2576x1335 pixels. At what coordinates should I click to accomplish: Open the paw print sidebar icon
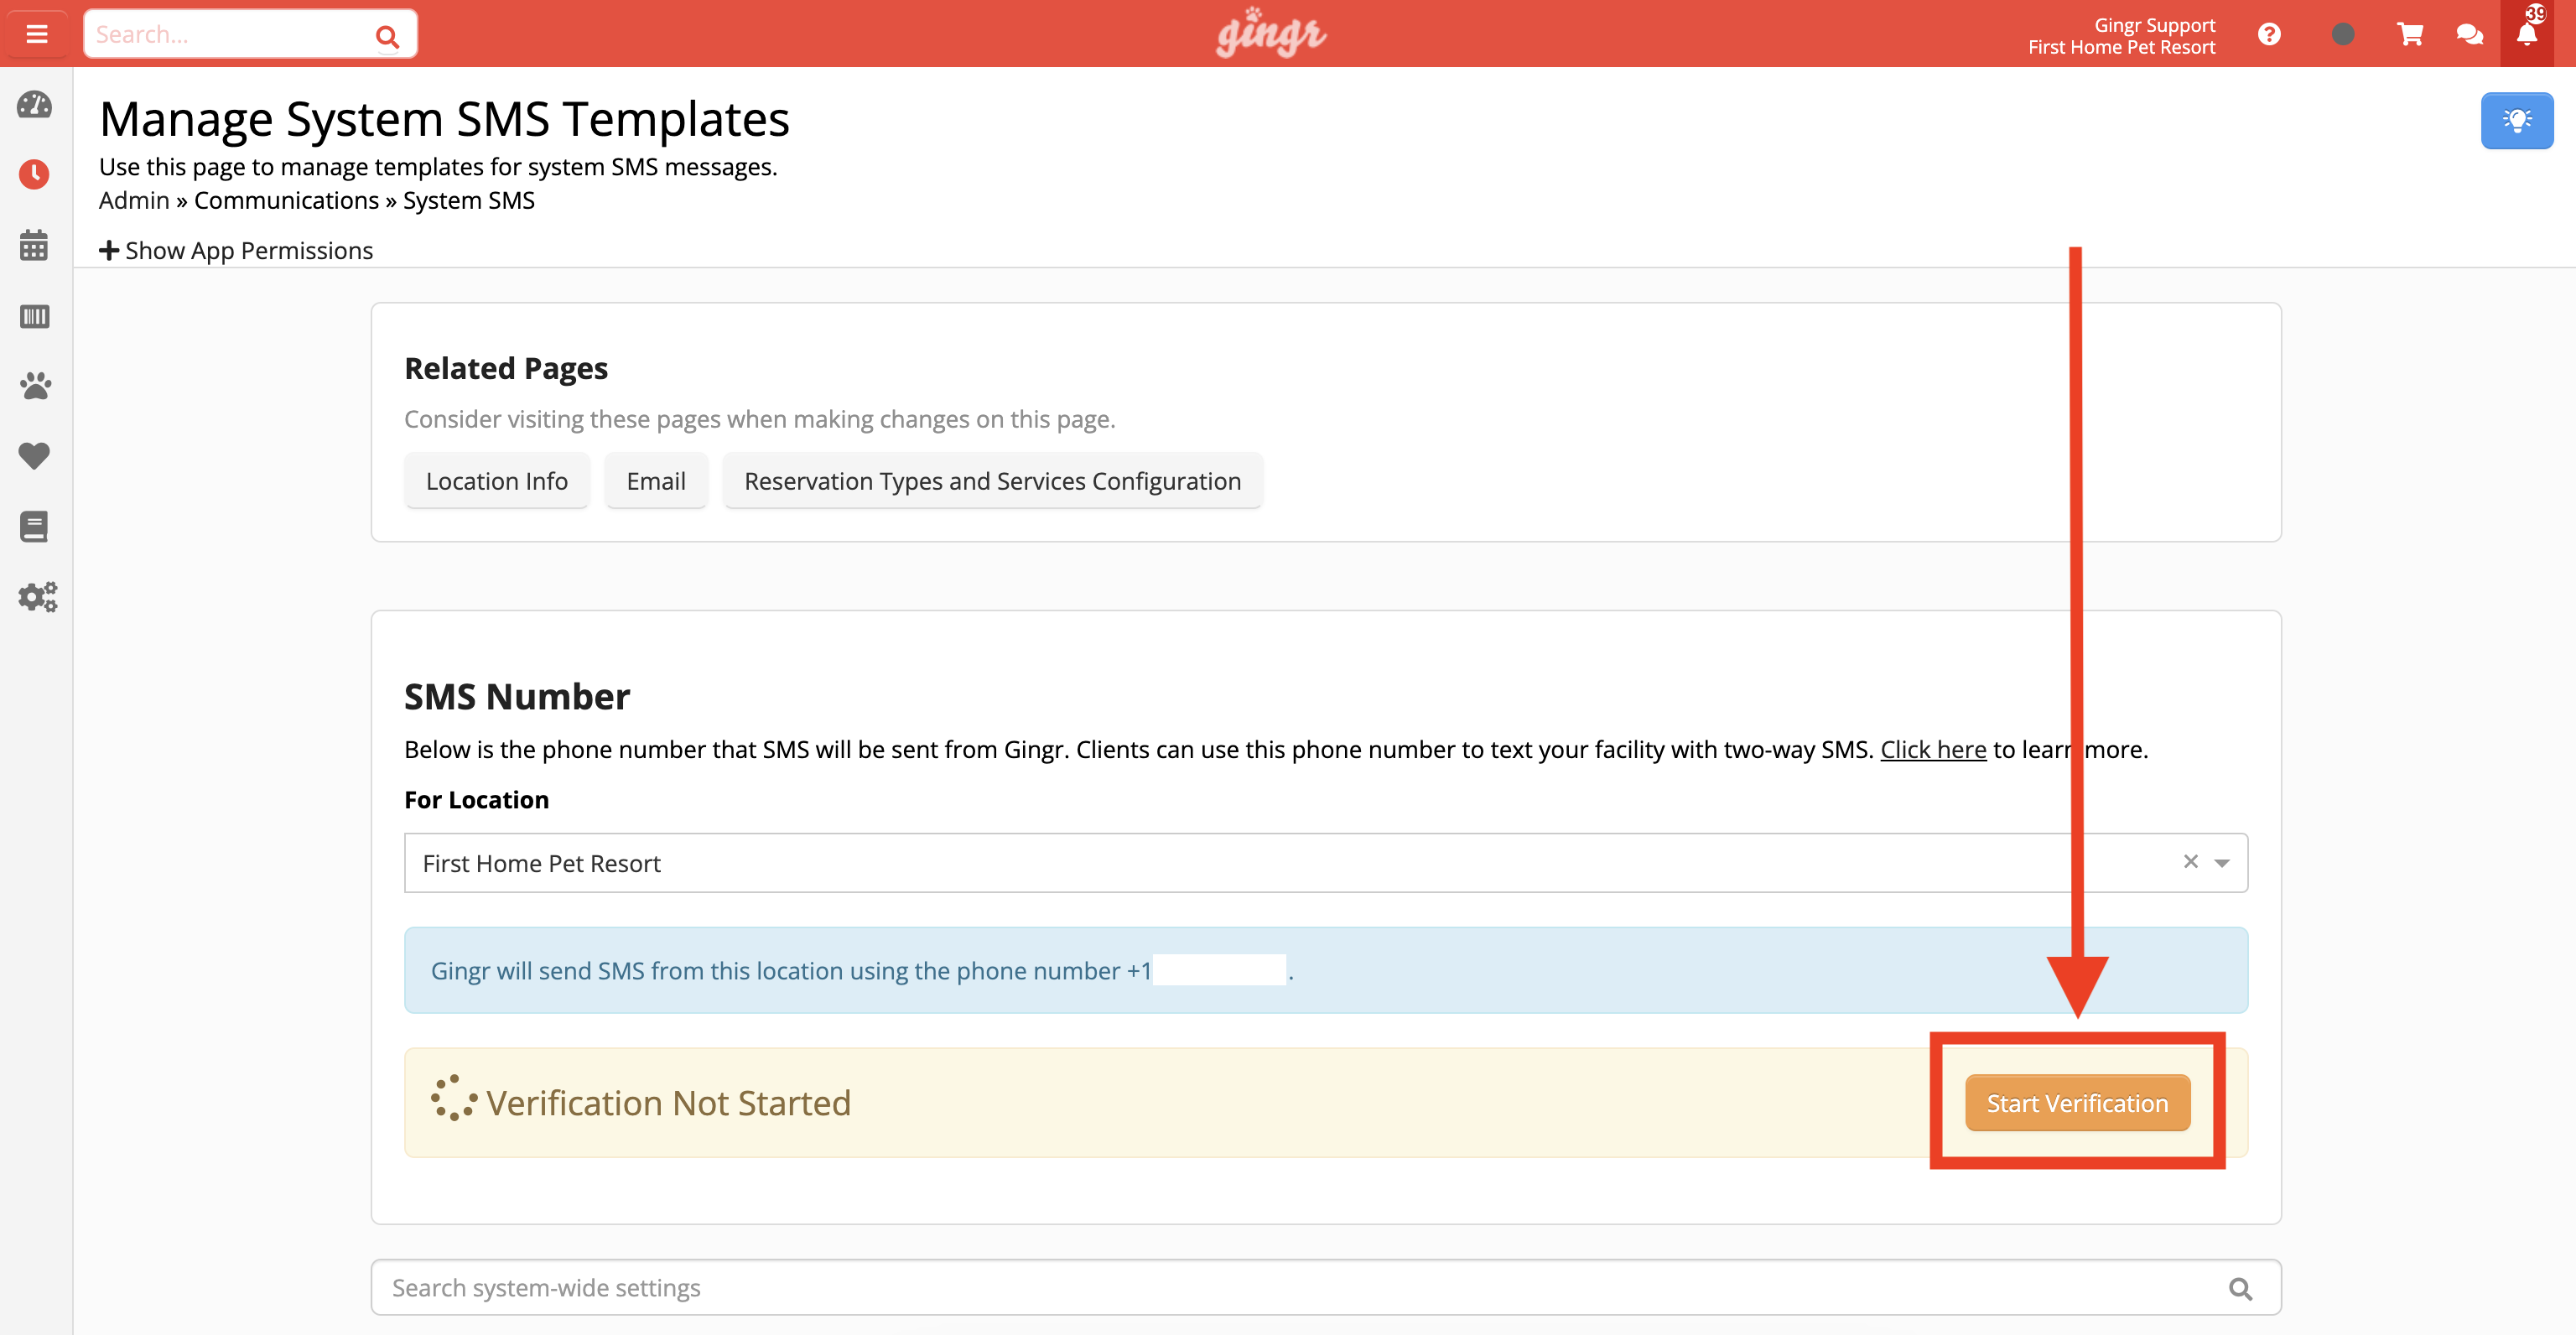(x=35, y=386)
